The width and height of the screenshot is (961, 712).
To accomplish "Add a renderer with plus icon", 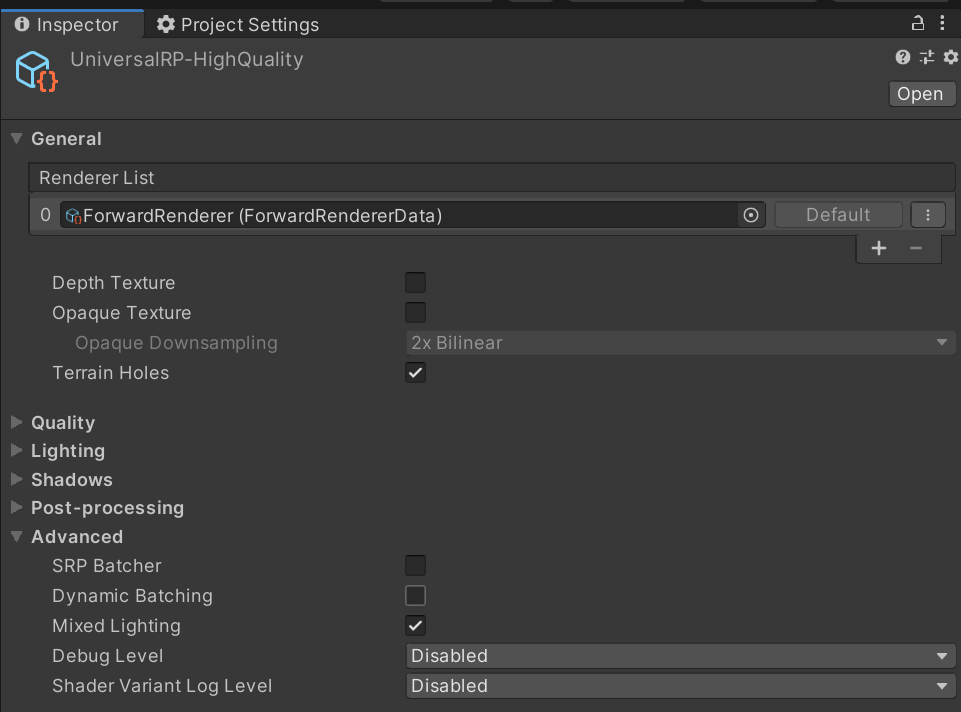I will pos(879,248).
